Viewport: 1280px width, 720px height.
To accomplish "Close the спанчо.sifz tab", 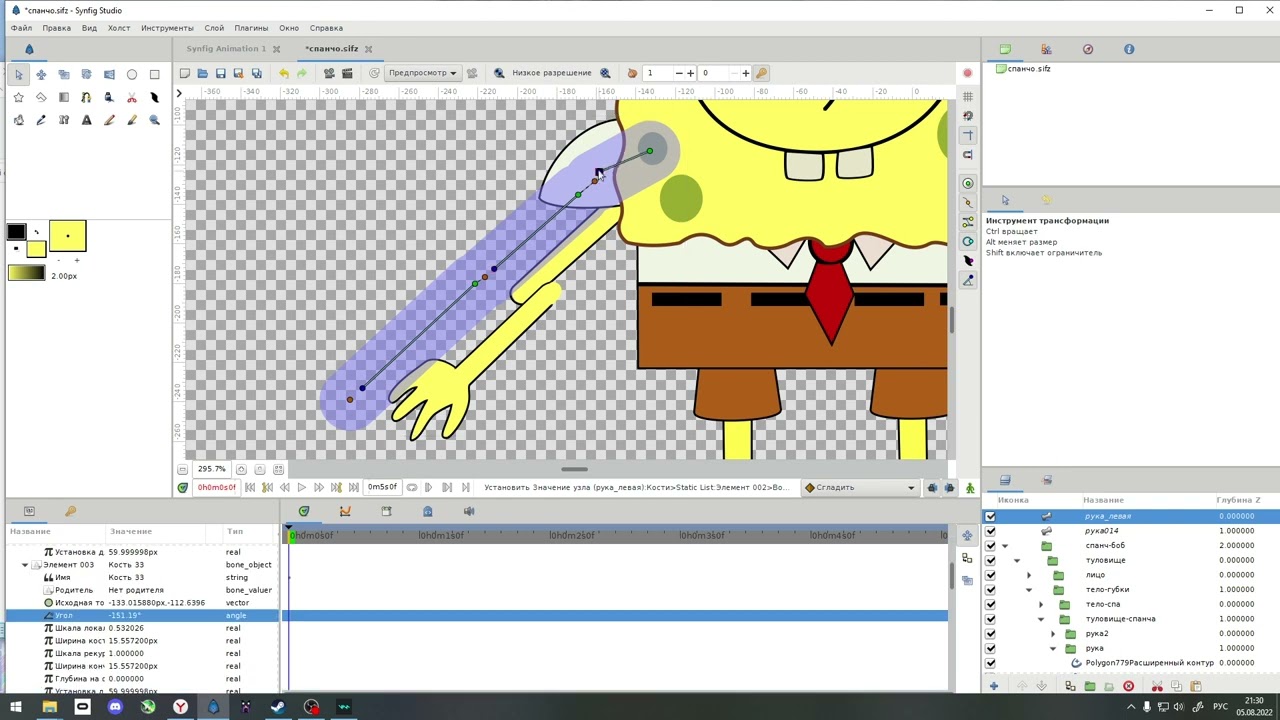I will tap(368, 49).
